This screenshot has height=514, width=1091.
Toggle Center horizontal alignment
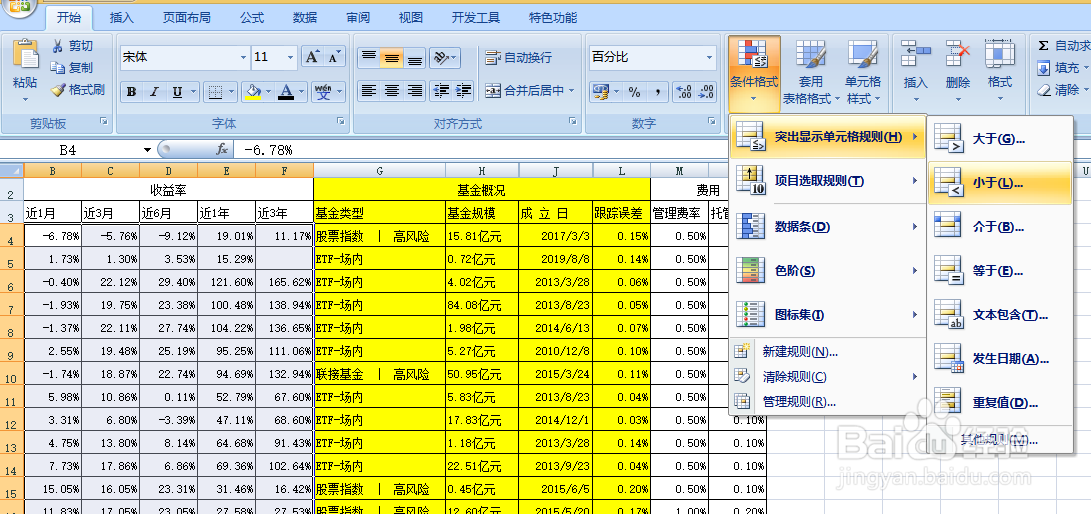392,90
